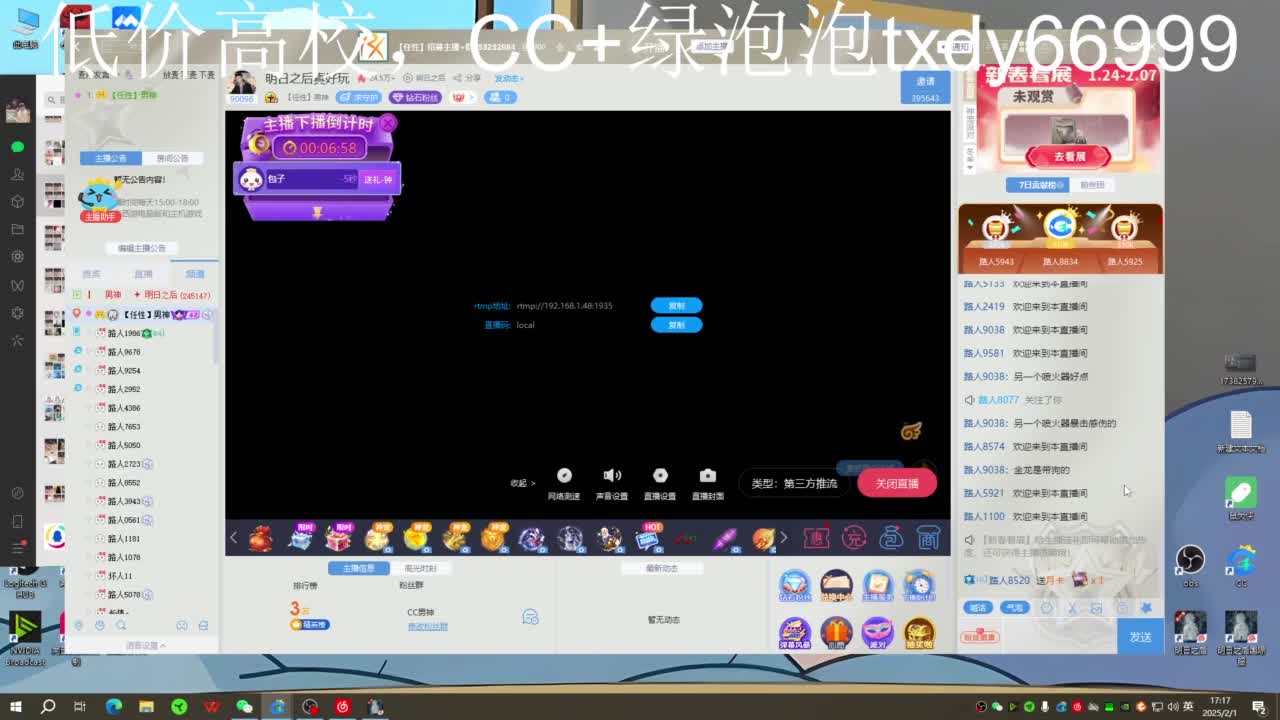
Task: Click the 去看展 banner button
Action: 1069,157
